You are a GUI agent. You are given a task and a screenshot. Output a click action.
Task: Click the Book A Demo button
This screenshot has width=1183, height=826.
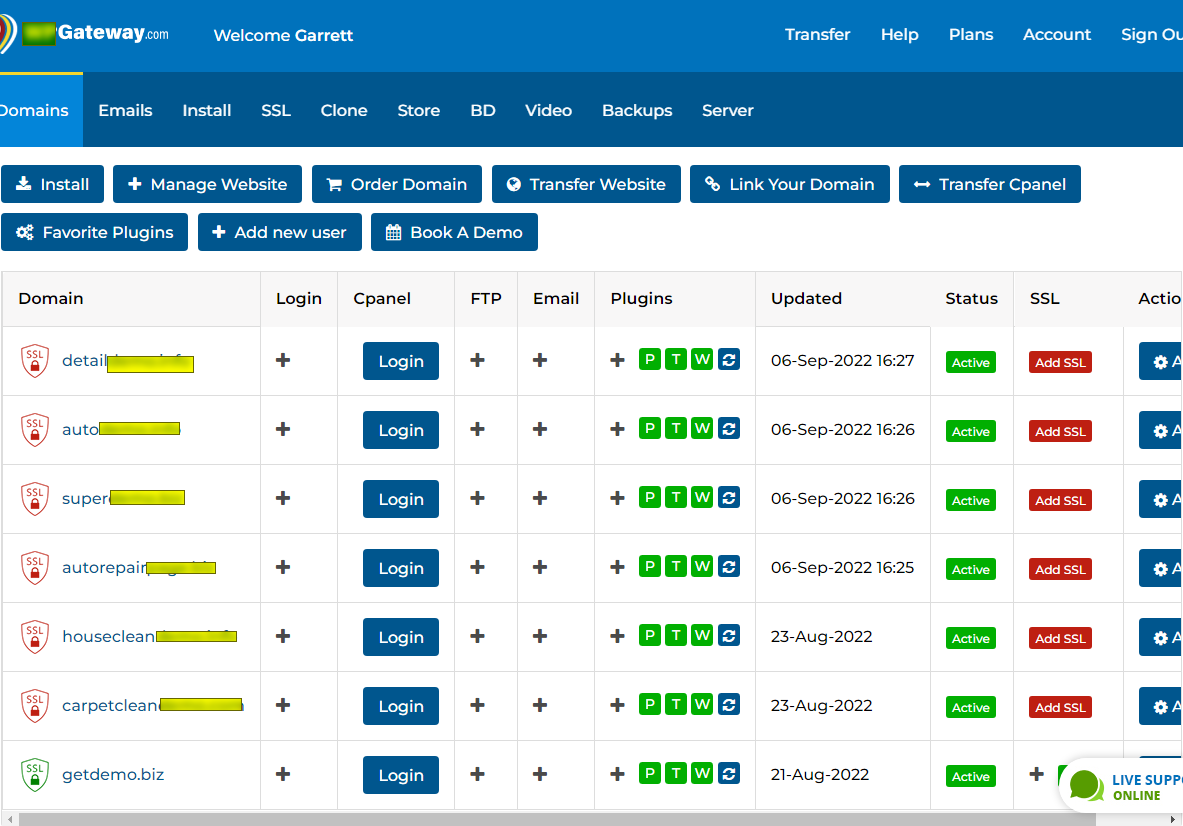click(x=454, y=232)
